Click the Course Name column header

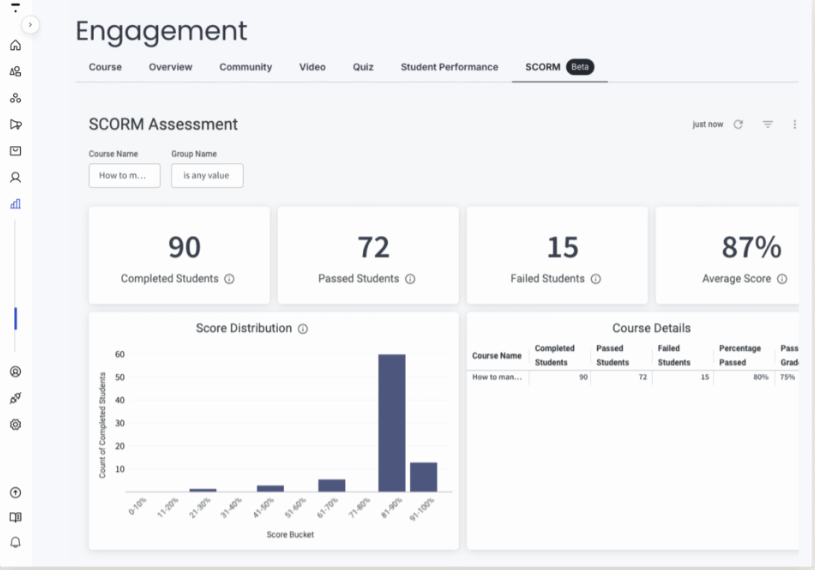click(497, 356)
